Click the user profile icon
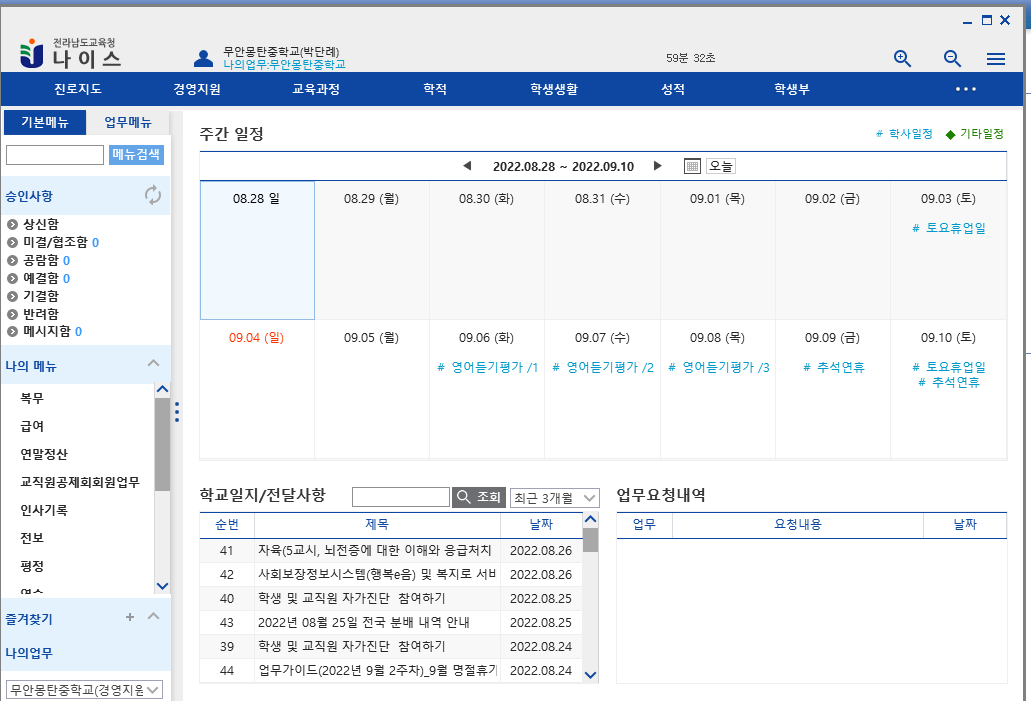Viewport: 1031px width, 701px height. tap(204, 59)
